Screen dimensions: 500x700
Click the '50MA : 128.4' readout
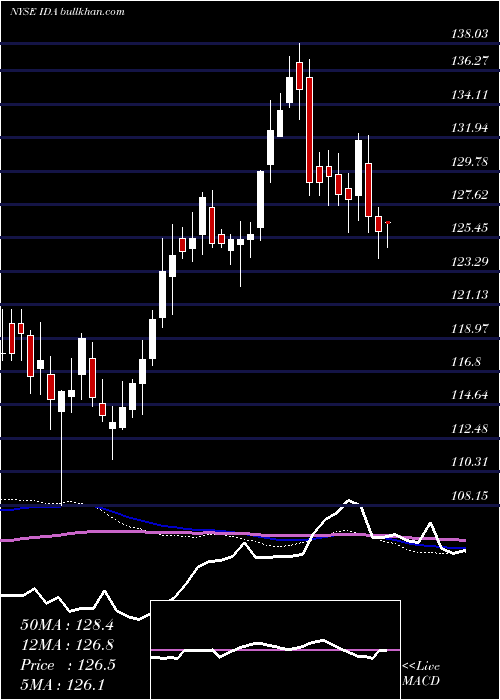pyautogui.click(x=67, y=625)
